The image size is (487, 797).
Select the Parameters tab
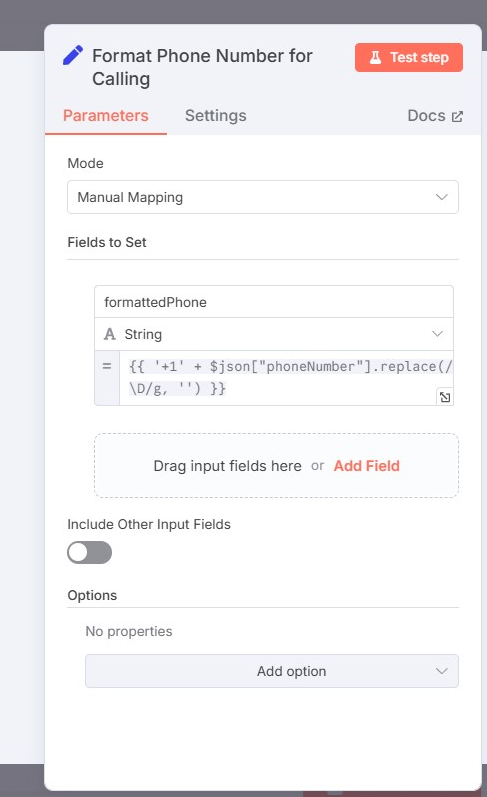(106, 116)
